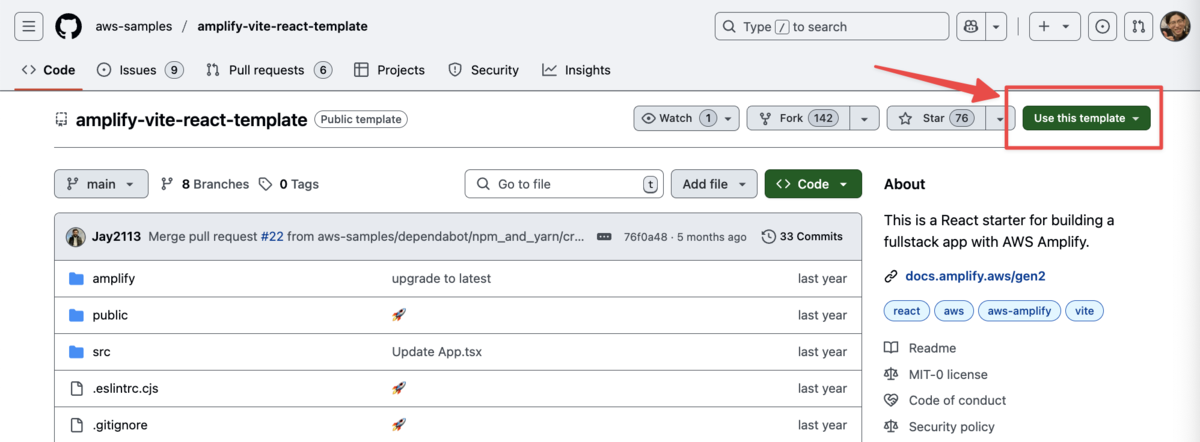Open 'upgrade to latest' commit message

(441, 278)
